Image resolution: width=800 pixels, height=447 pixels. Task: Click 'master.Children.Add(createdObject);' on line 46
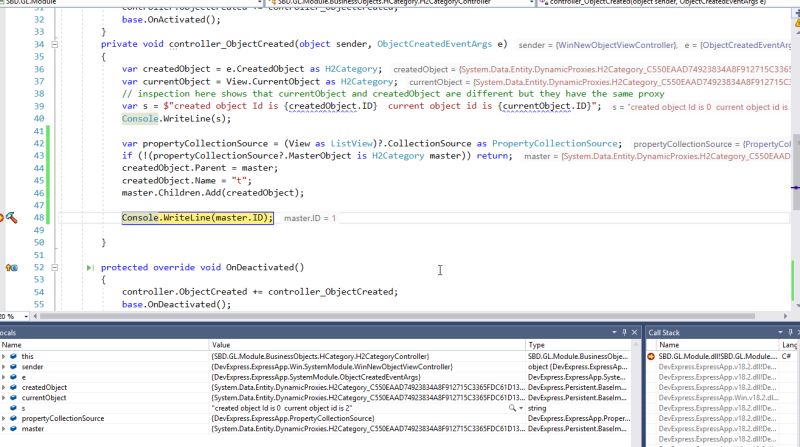[x=213, y=193]
